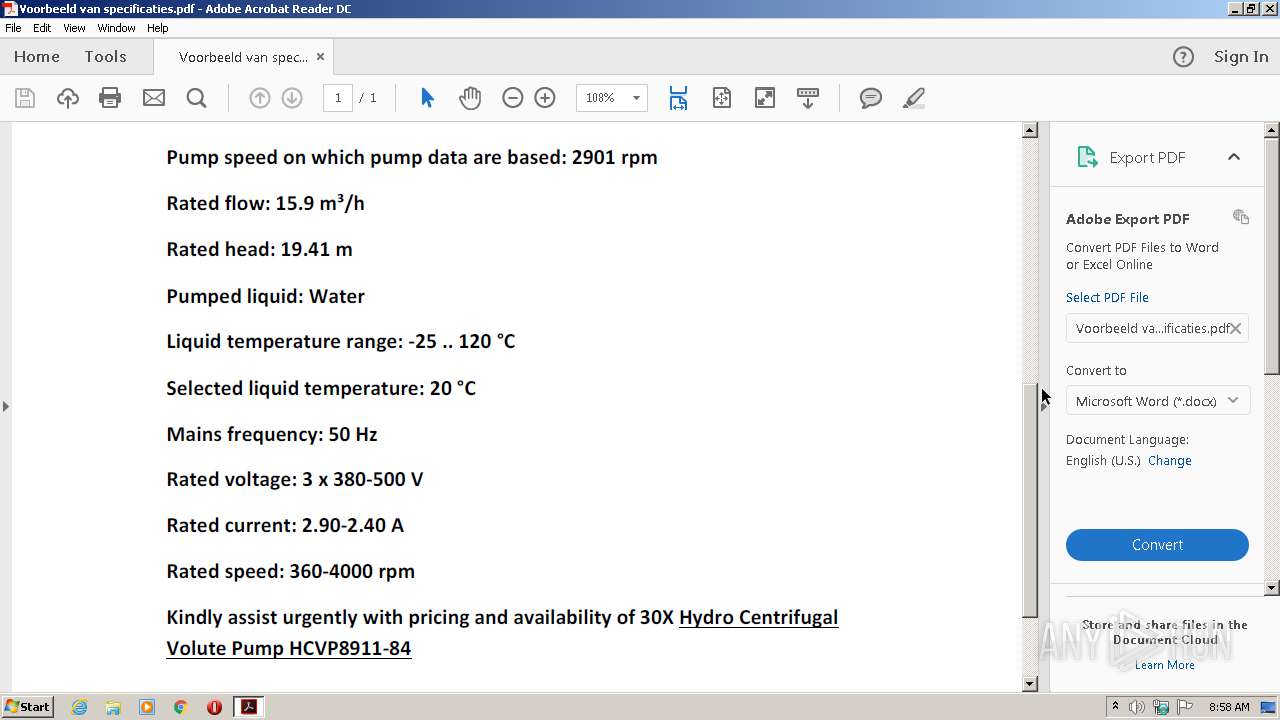This screenshot has height=720, width=1280.
Task: Open the Windows Start button
Action: pos(28,706)
